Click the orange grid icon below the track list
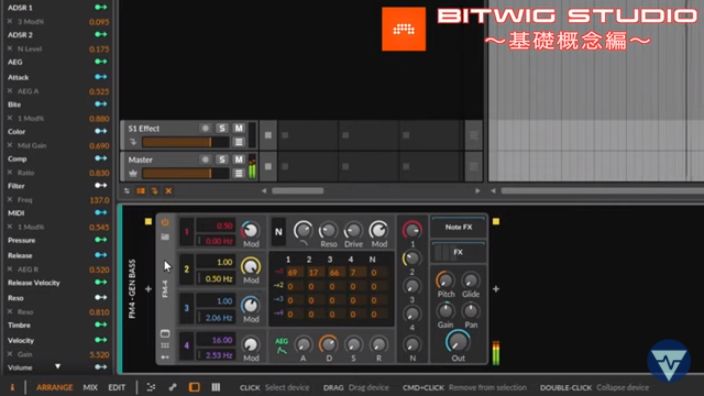This screenshot has width=704, height=396. pyautogui.click(x=141, y=191)
